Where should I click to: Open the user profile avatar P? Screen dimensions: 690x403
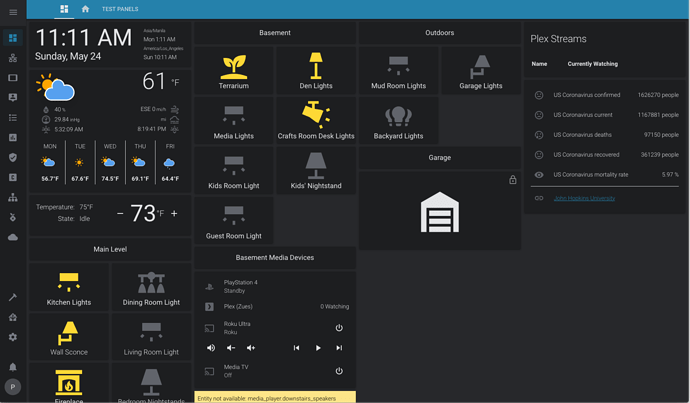tap(13, 387)
